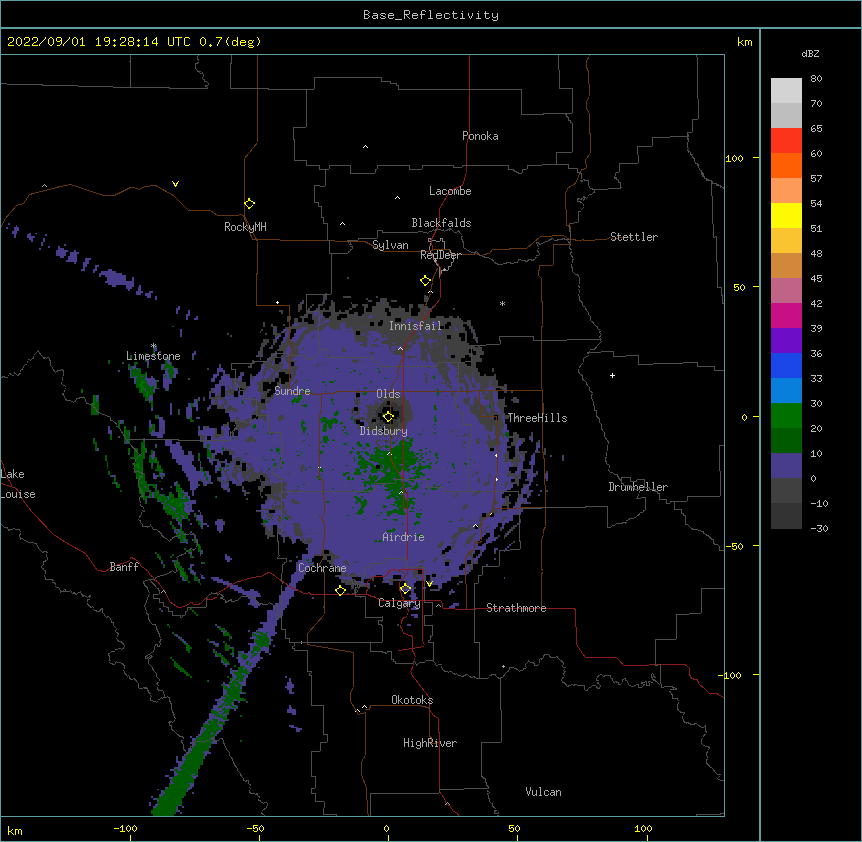The image size is (862, 842).
Task: Click the Didsbury label
Action: pos(383,431)
